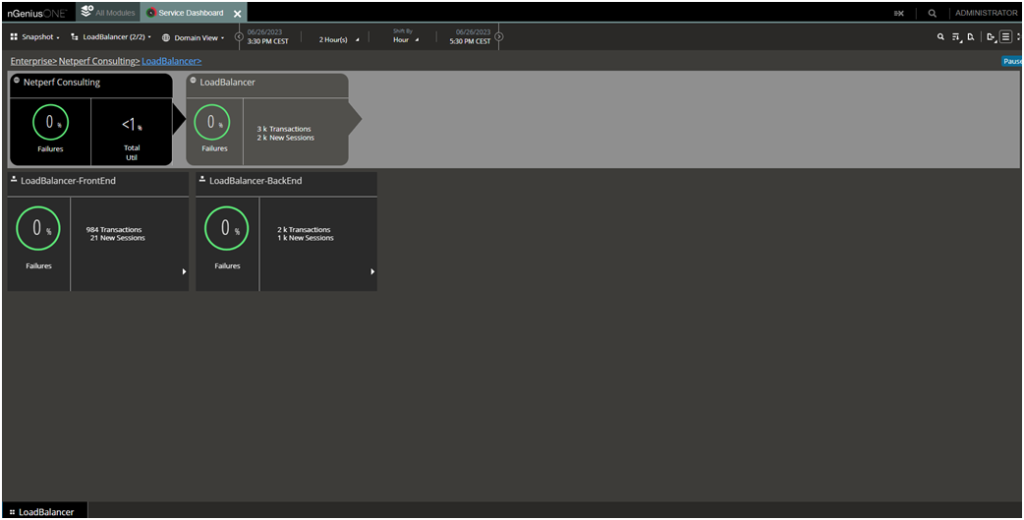The width and height of the screenshot is (1024, 520).
Task: Go to Enterprise breadcrumb
Action: [x=33, y=61]
